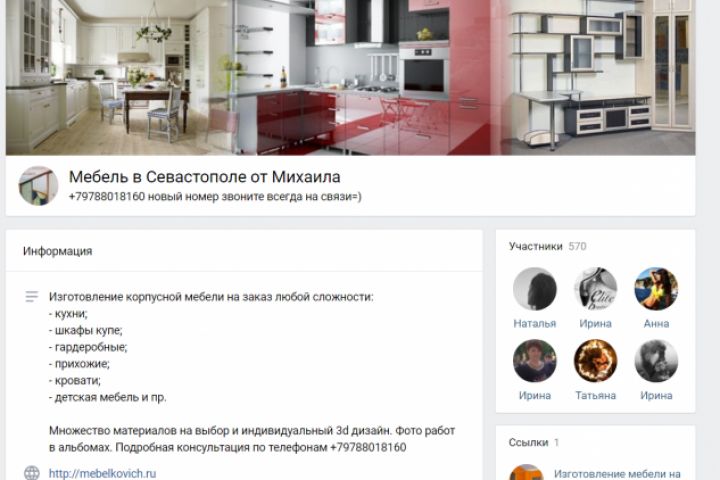Open Анна's member avatar
The height and width of the screenshot is (480, 720).
click(x=656, y=289)
